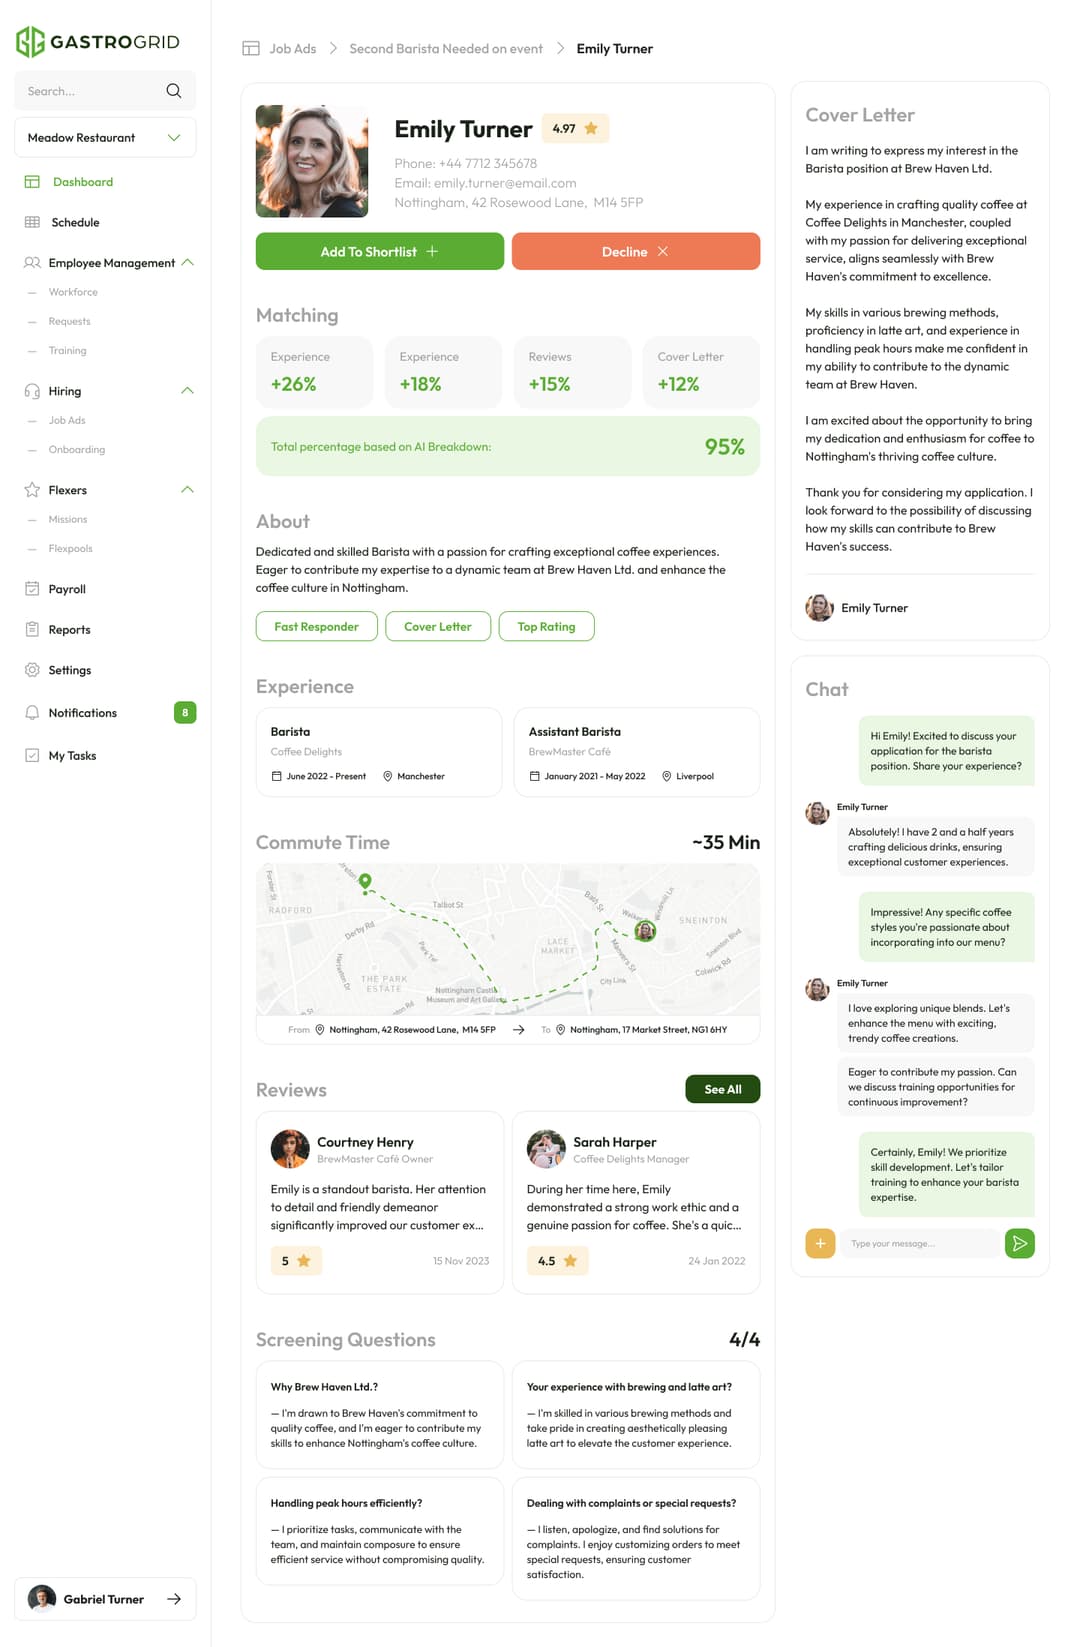
Task: Open Settings gear in the sidebar
Action: (x=32, y=670)
